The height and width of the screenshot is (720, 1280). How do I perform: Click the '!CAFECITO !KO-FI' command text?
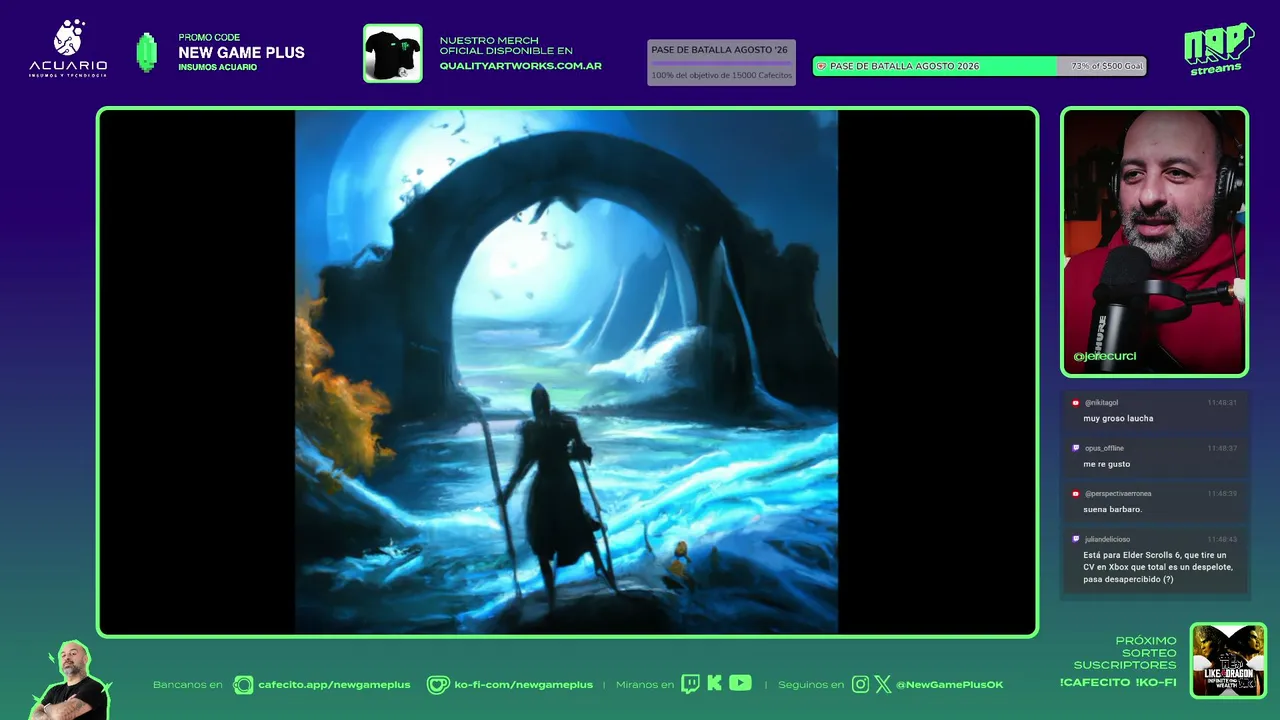[x=1118, y=682]
